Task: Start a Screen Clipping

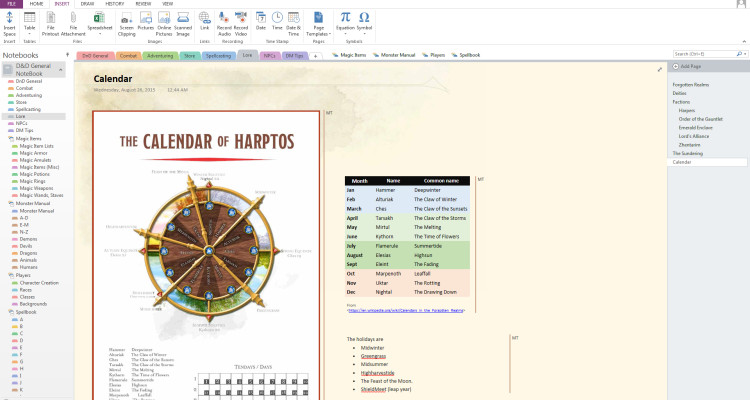Action: (x=126, y=24)
